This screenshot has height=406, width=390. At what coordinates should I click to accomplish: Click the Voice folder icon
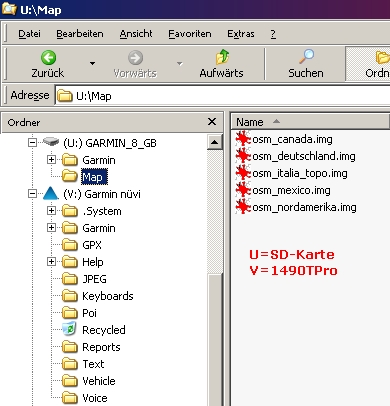[70, 398]
